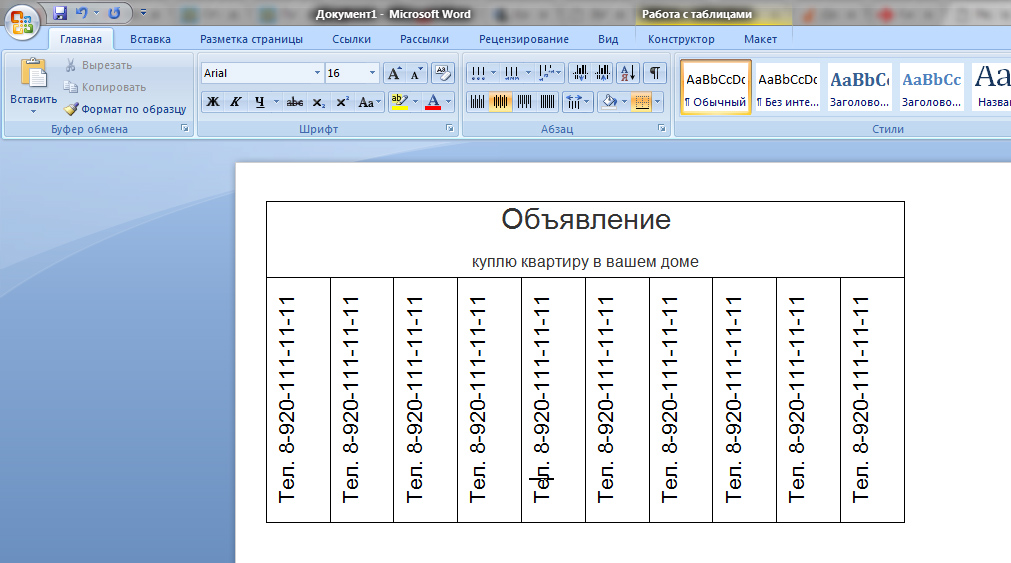Viewport: 1011px width, 563px height.
Task: Expand the line spacing dropdown
Action: [x=586, y=102]
